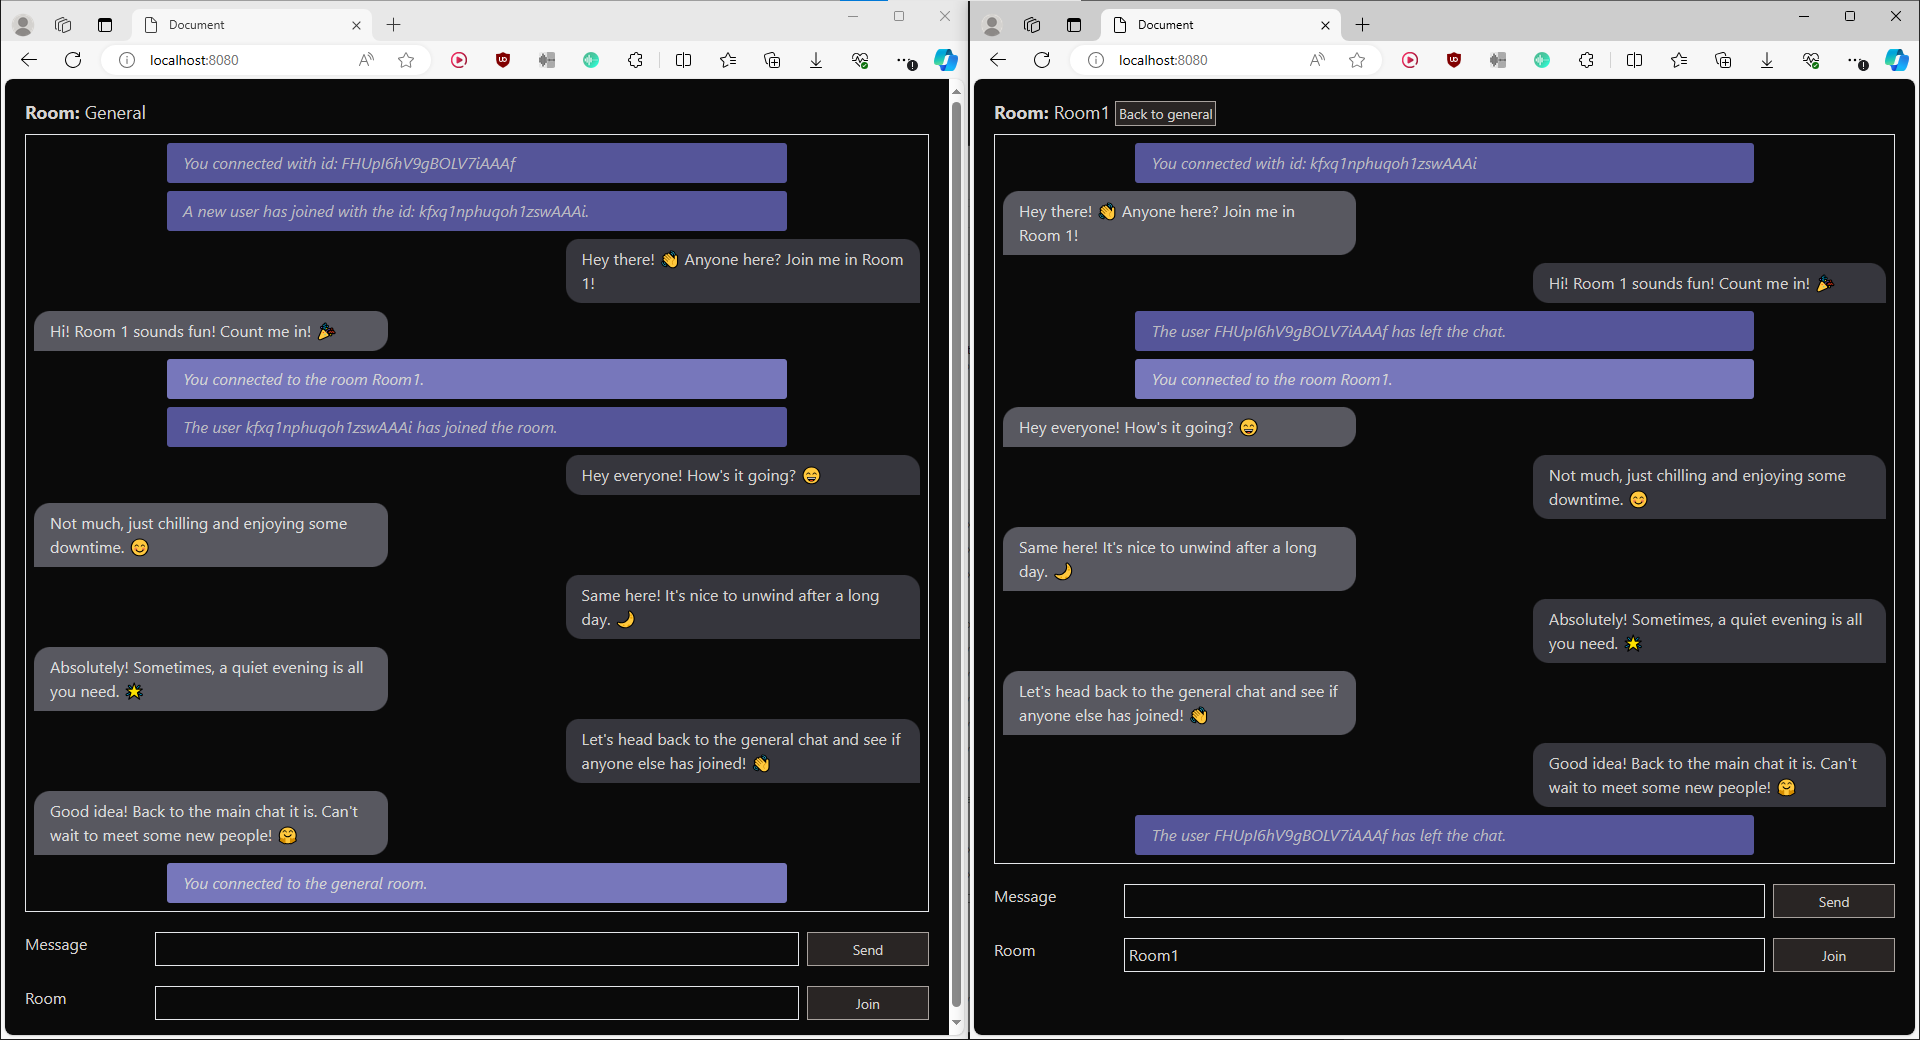Open a new tab in Room1 browser
Screen dimensions: 1920x1040
coord(1362,25)
